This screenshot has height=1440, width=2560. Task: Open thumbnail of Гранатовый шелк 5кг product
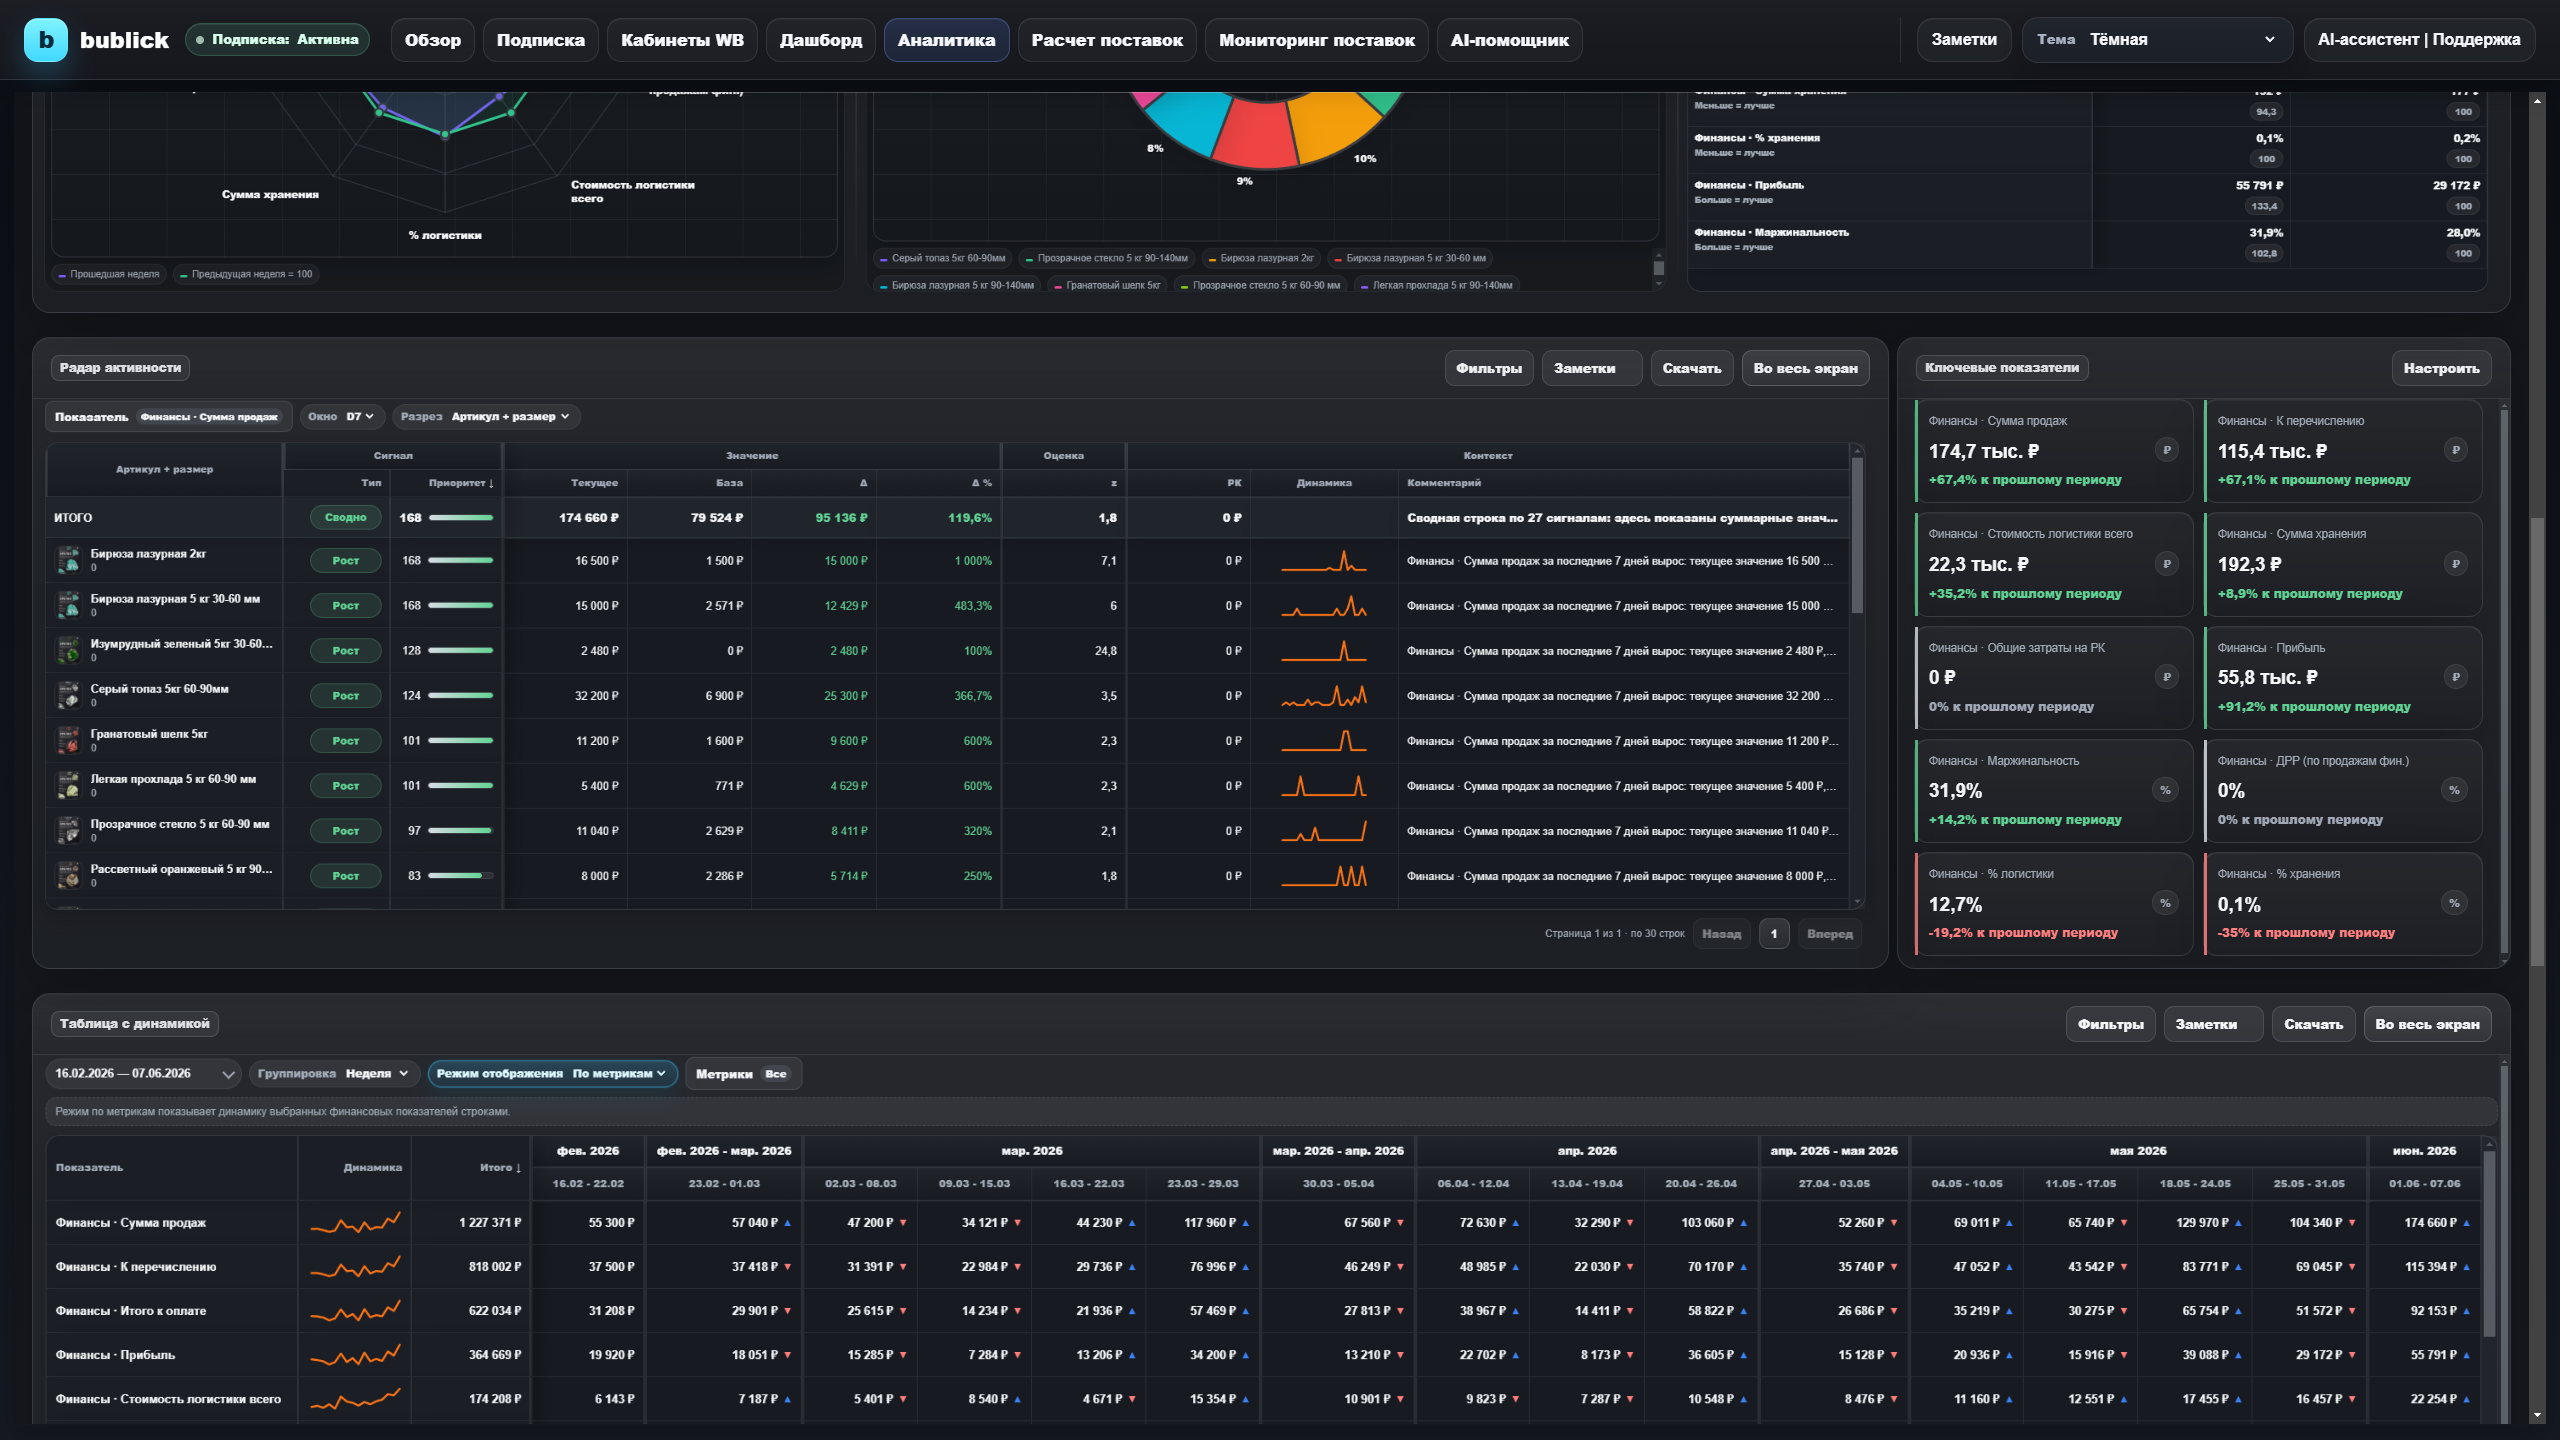pos(68,740)
